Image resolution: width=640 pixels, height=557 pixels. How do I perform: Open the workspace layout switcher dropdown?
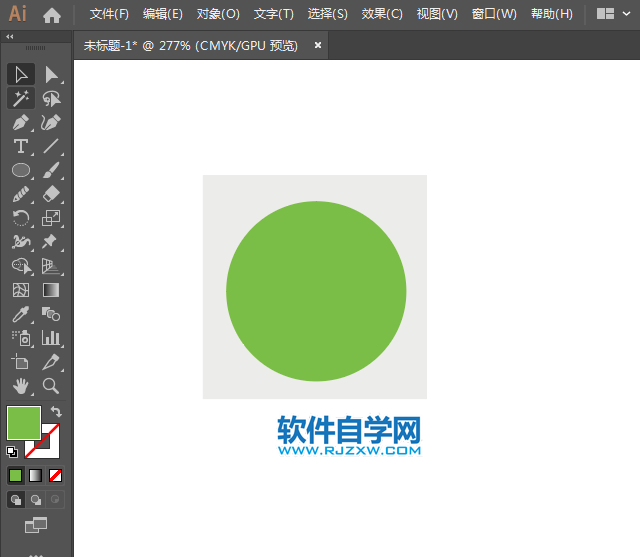coord(613,14)
